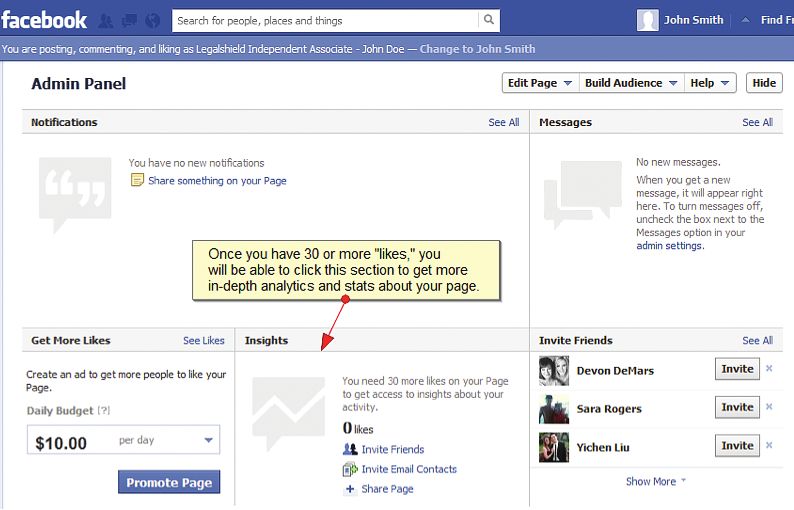Click the search magnifier icon
Viewport: 794px width, 510px height.
[489, 20]
